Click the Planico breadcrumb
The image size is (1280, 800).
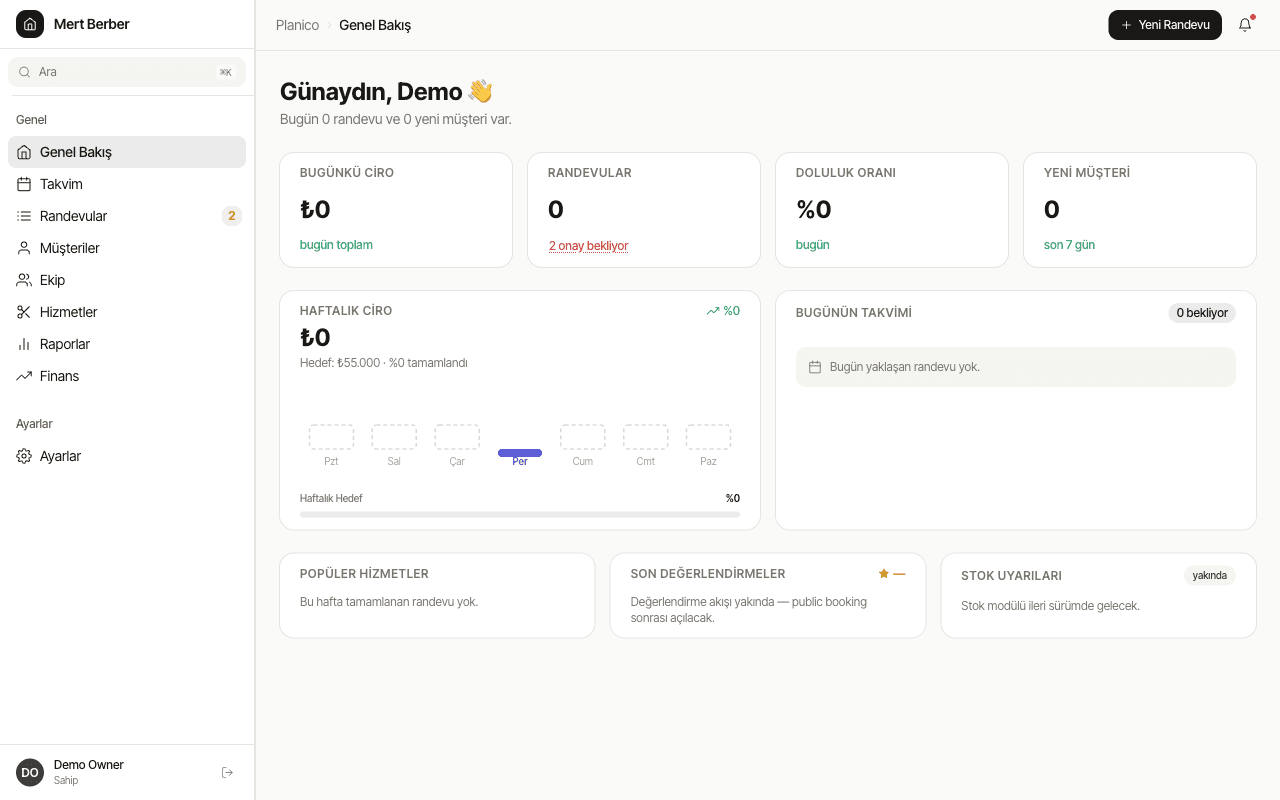[297, 25]
